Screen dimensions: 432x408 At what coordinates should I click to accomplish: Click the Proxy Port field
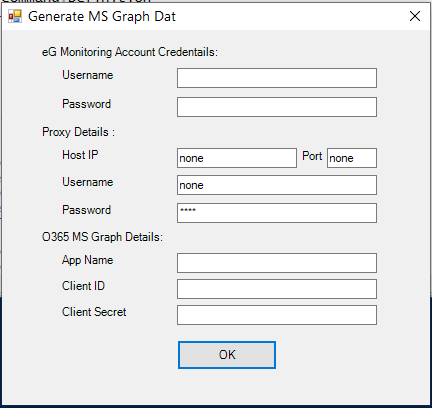tap(352, 158)
